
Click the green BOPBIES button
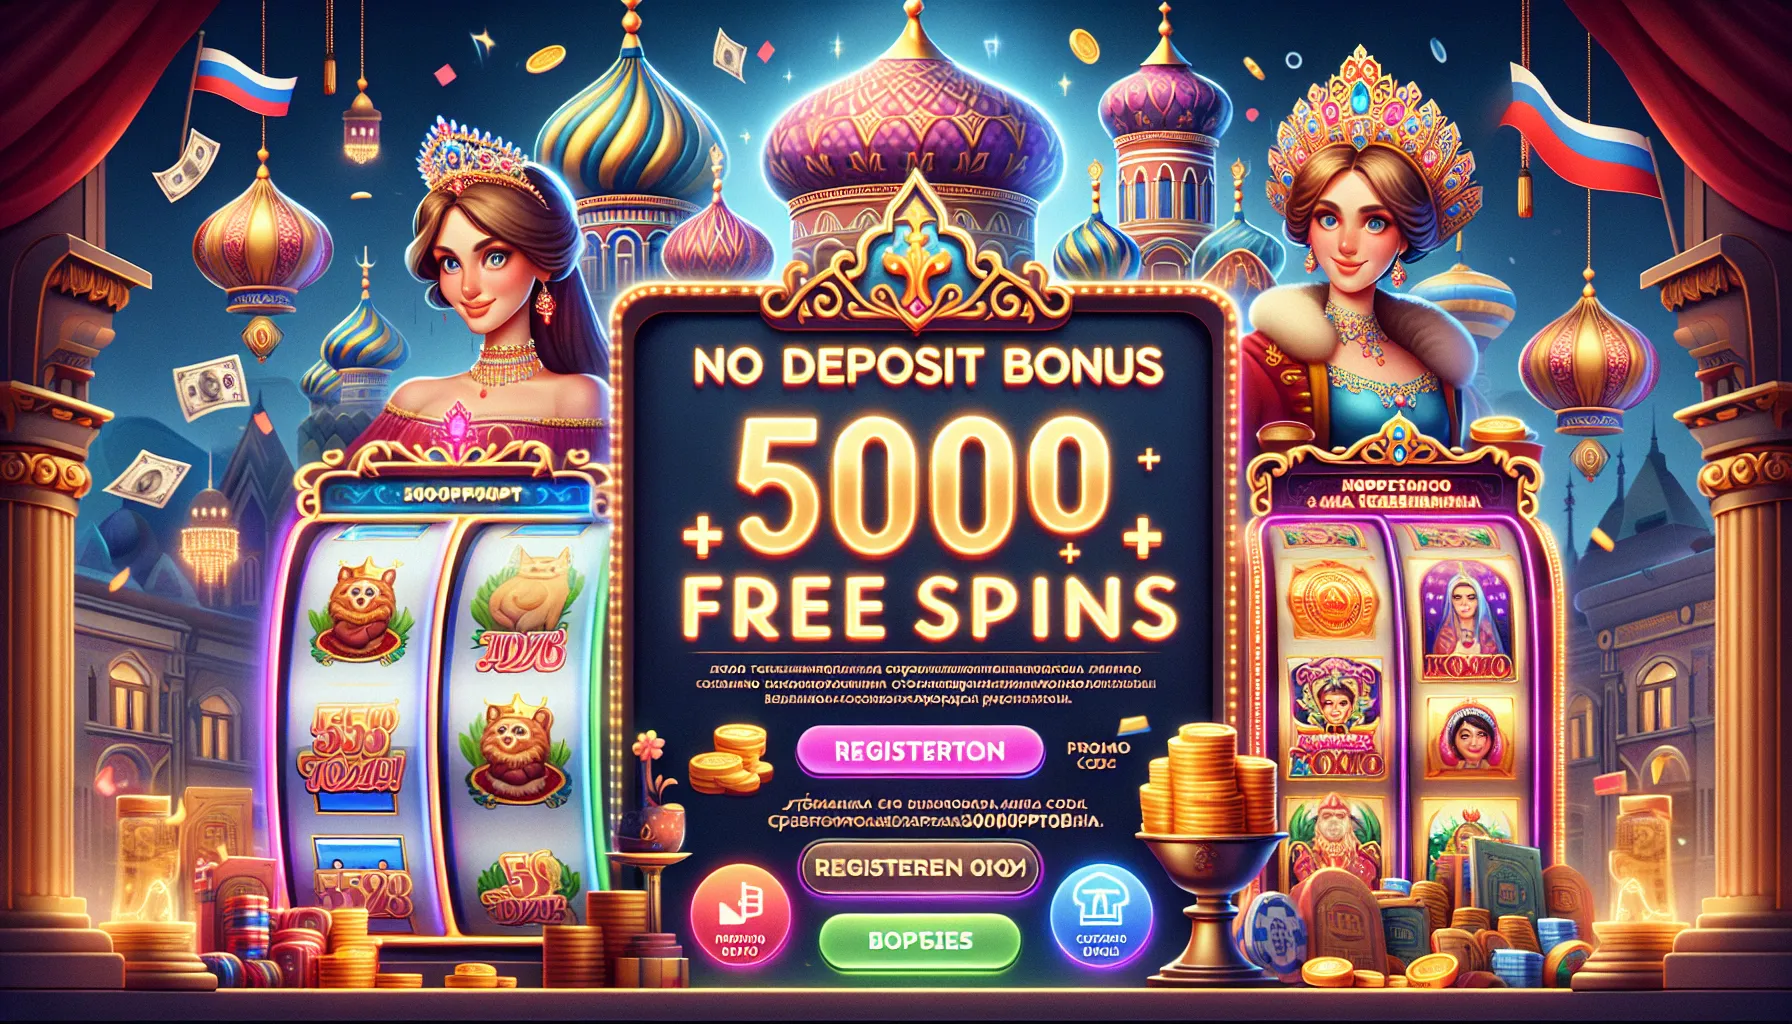coord(919,941)
